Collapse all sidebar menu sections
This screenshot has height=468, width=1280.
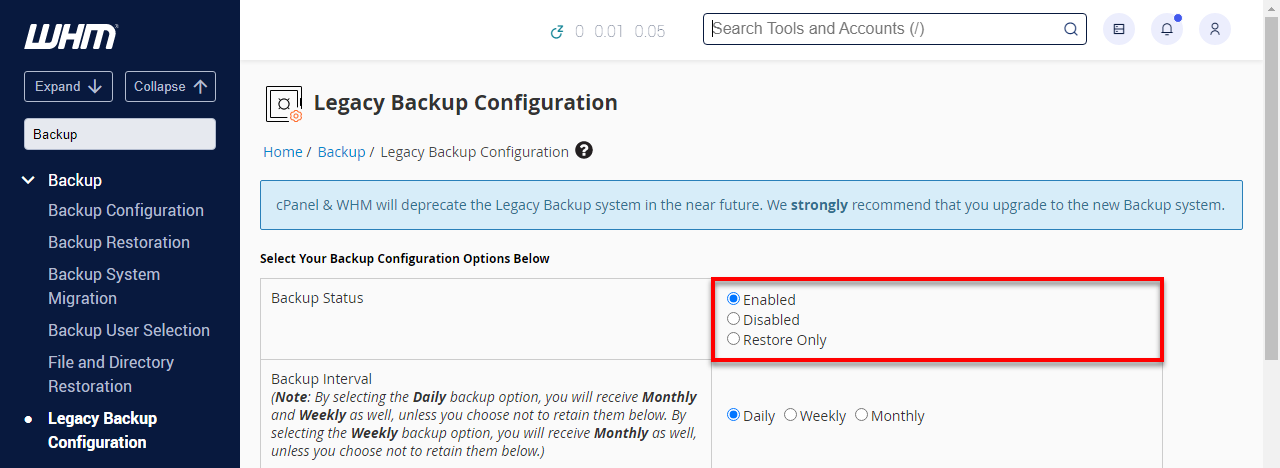click(170, 86)
